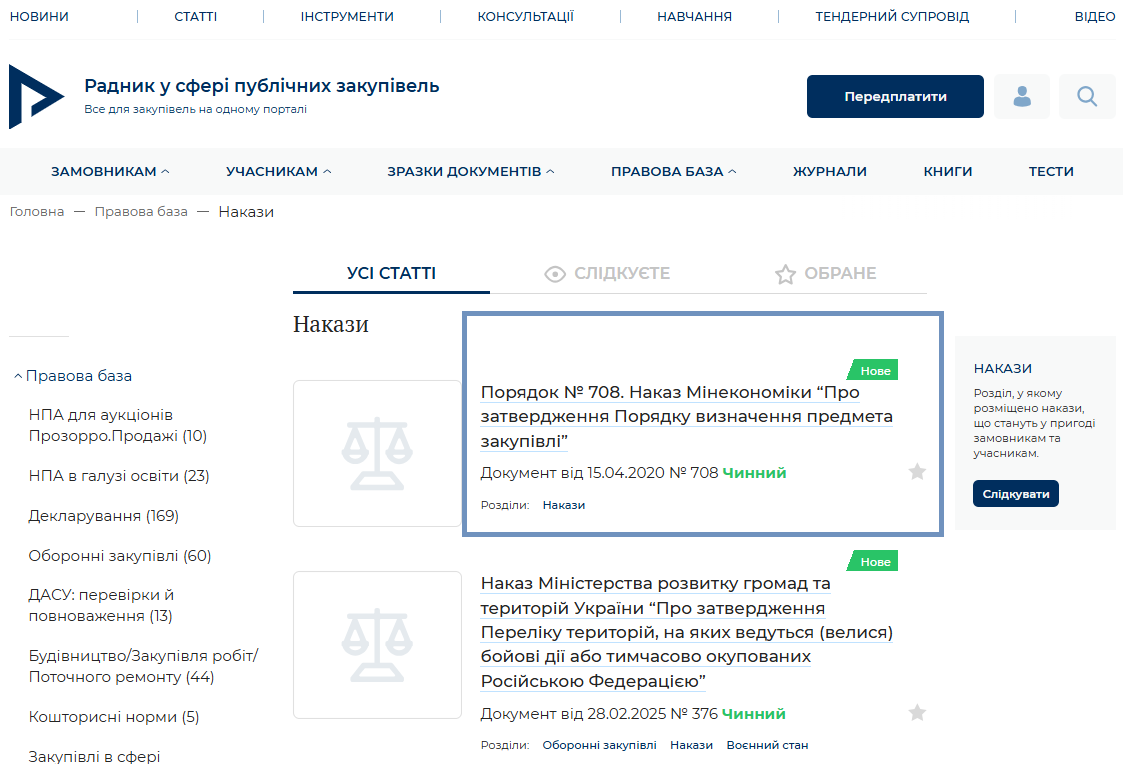Star the Порядок № 708 document
This screenshot has height=764, width=1123.
click(x=917, y=472)
